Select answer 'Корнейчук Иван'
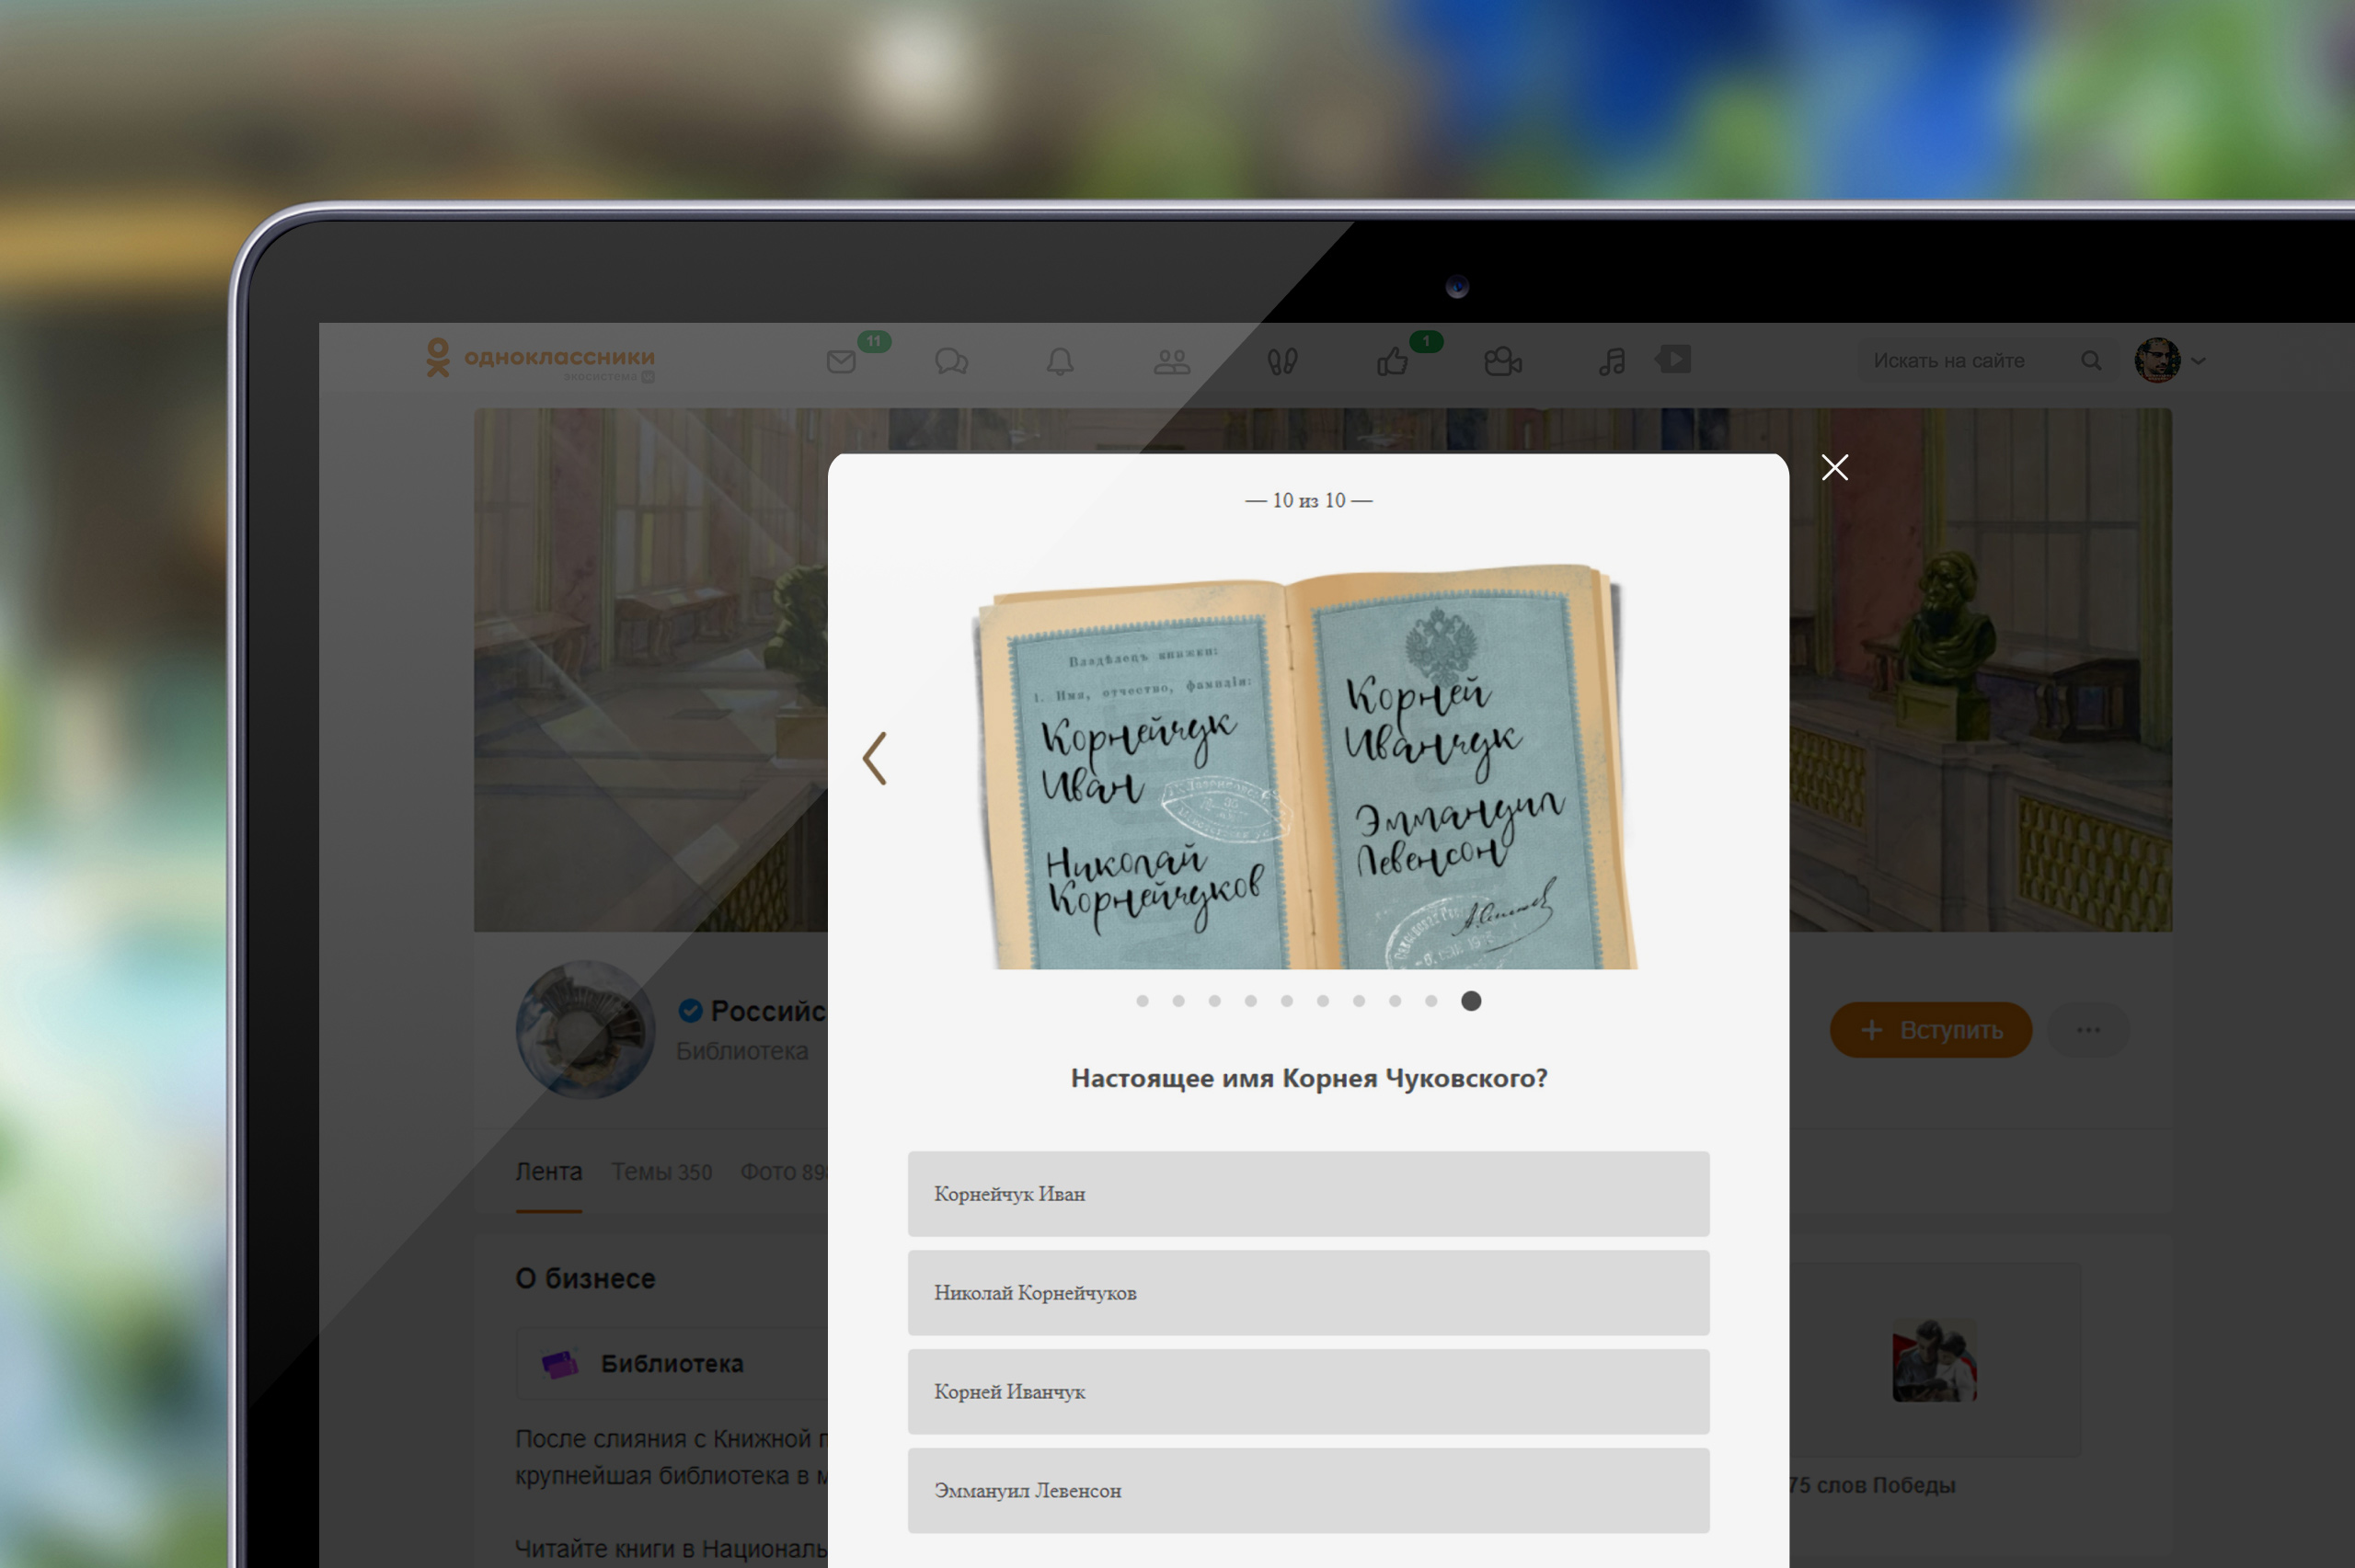The height and width of the screenshot is (1568, 2355). click(1308, 1193)
